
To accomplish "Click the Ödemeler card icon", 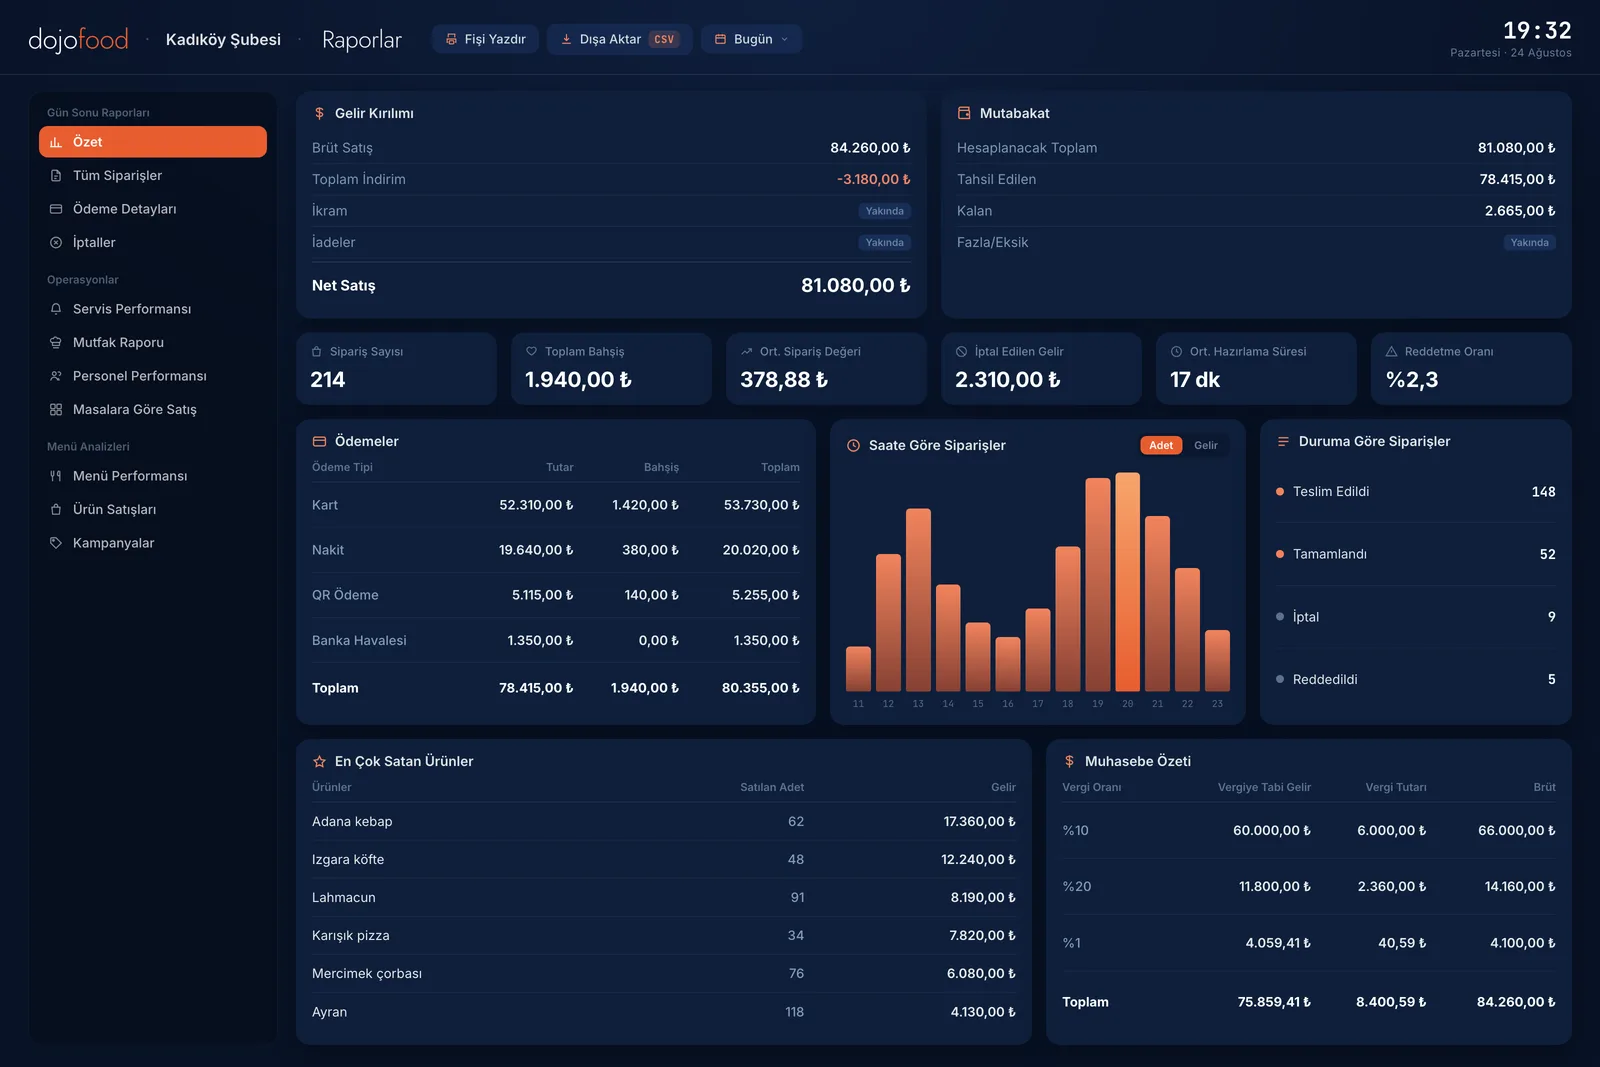I will tap(319, 441).
